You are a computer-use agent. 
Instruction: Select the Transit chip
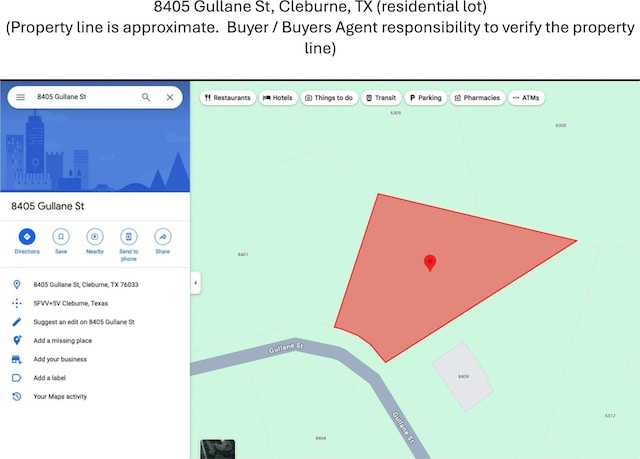[x=381, y=98]
